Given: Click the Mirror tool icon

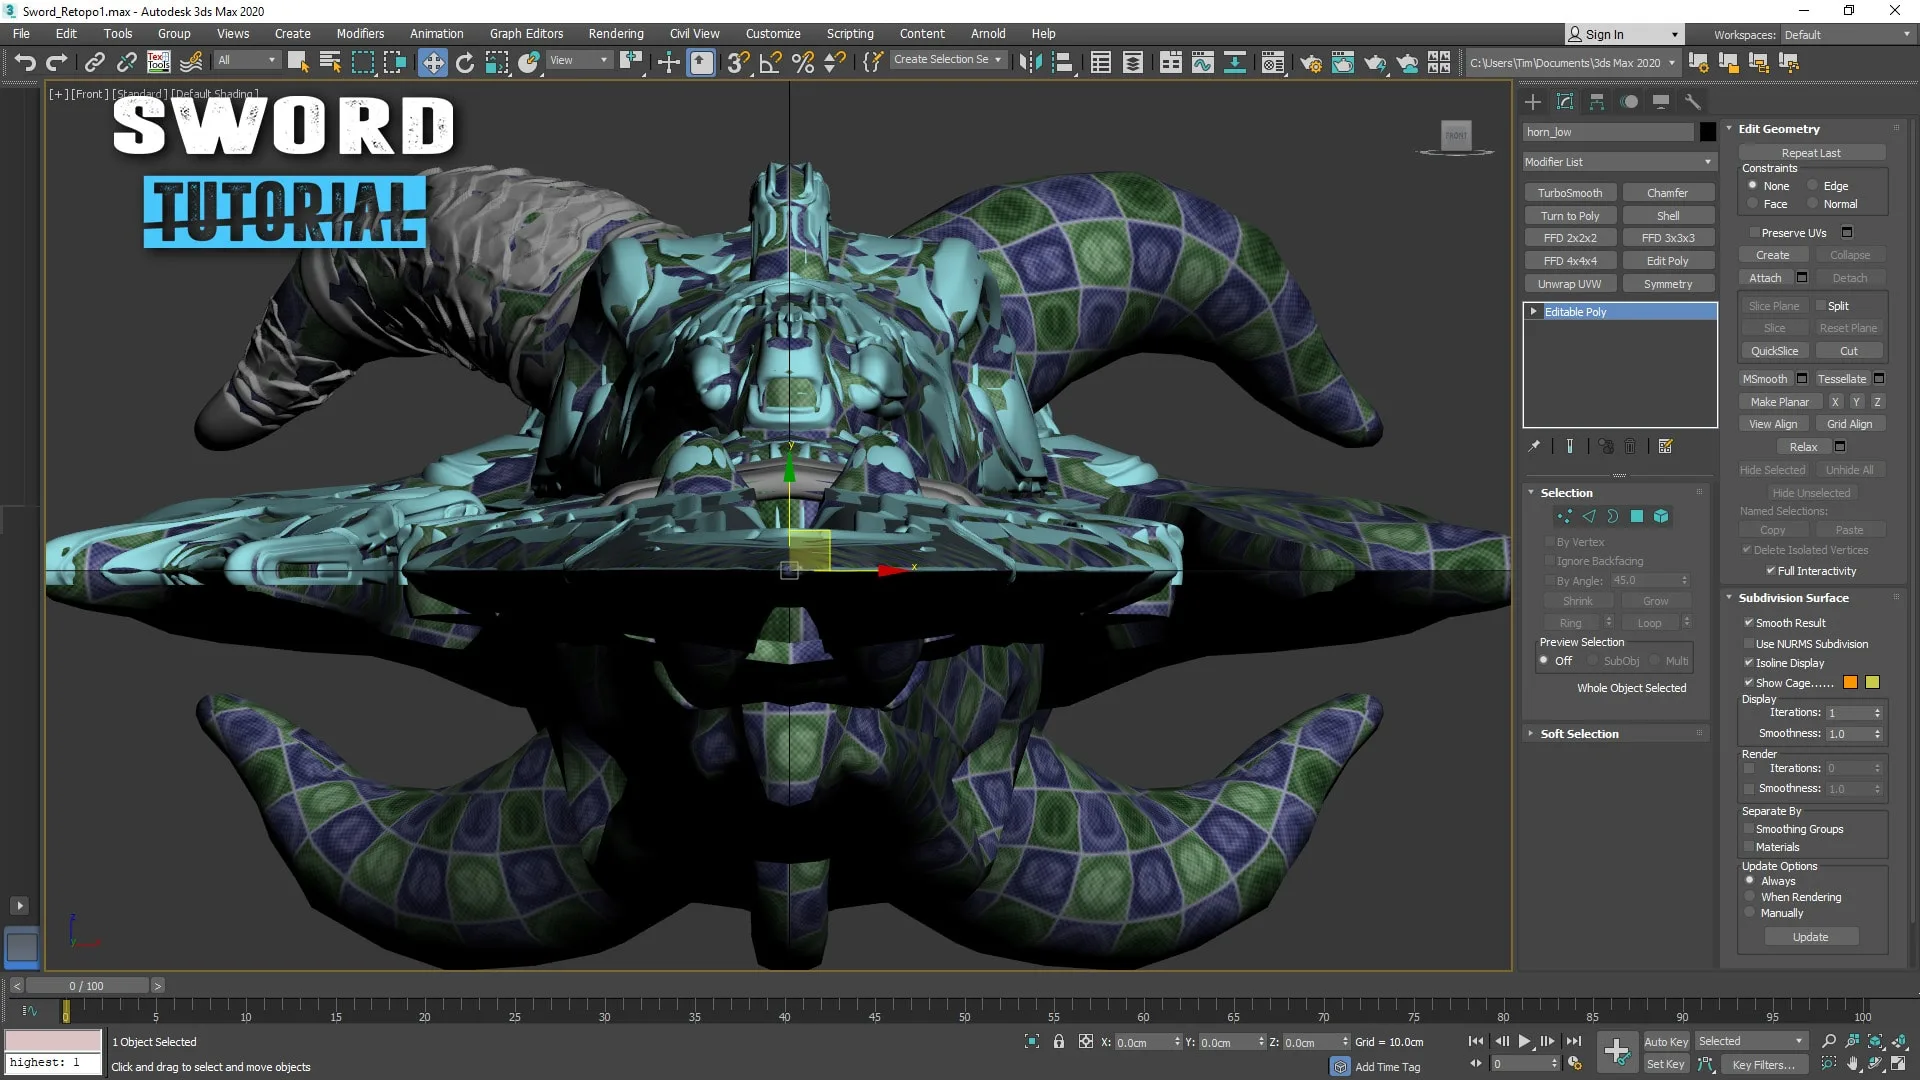Looking at the screenshot, I should [x=1029, y=63].
